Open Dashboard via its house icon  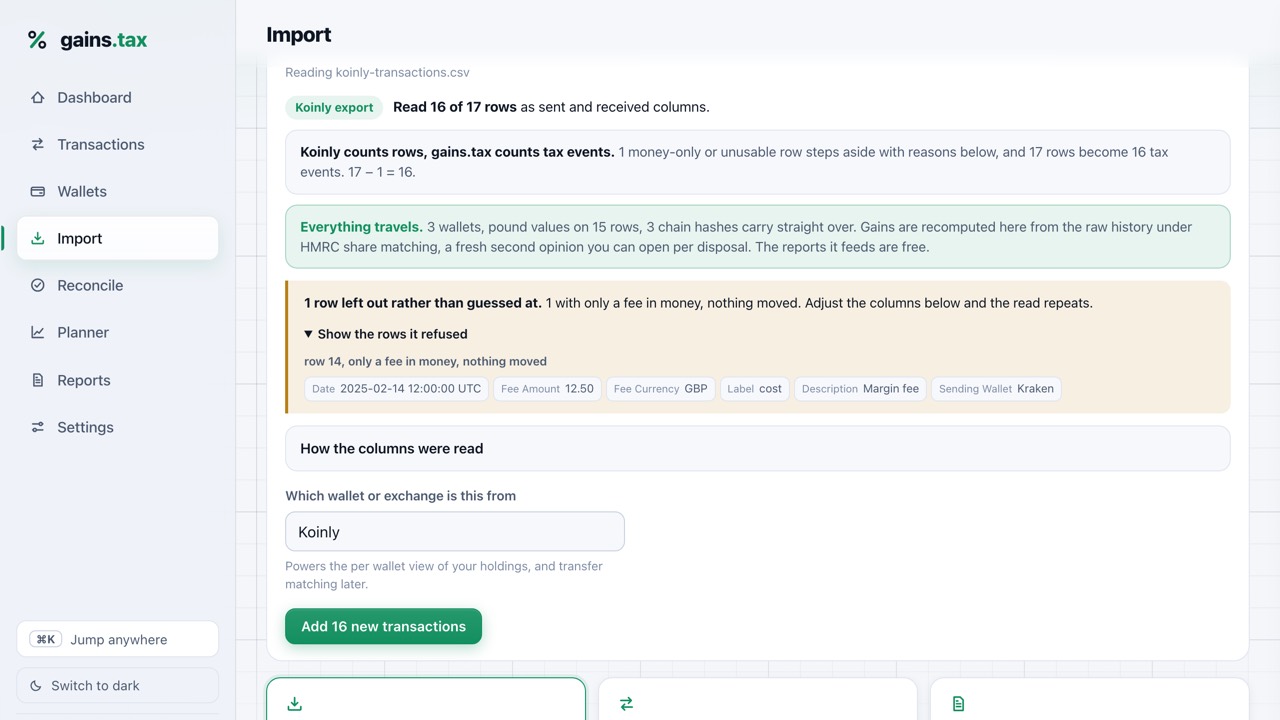38,97
